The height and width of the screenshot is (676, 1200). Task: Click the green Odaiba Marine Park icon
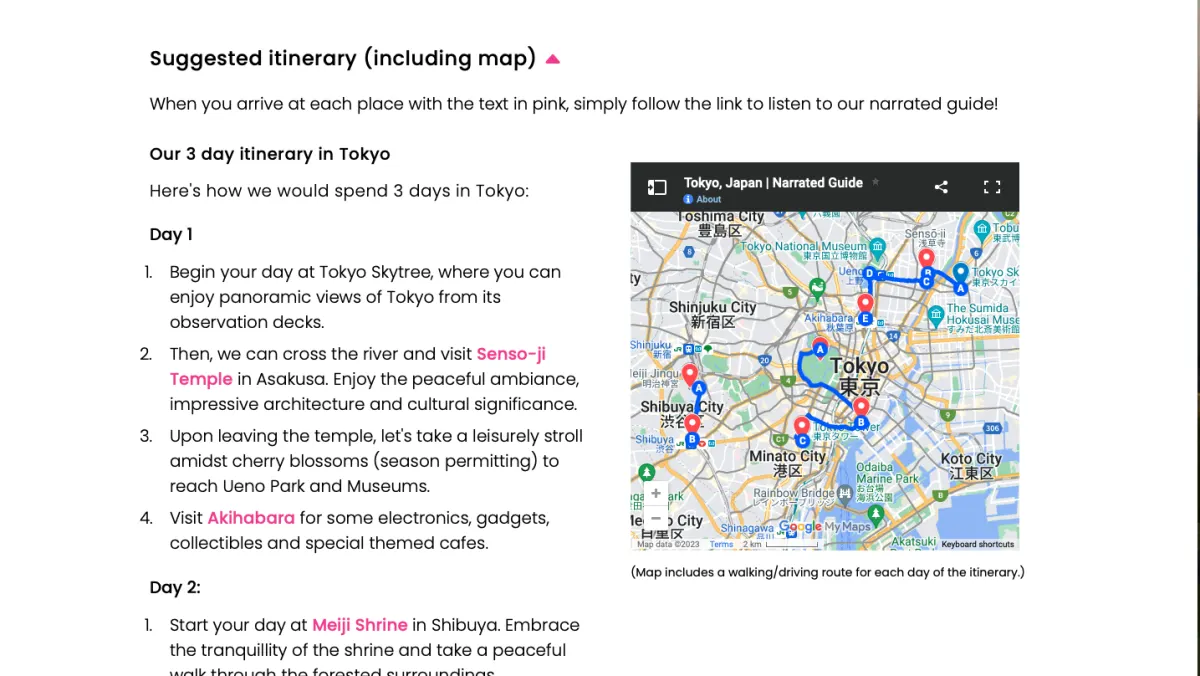876,513
